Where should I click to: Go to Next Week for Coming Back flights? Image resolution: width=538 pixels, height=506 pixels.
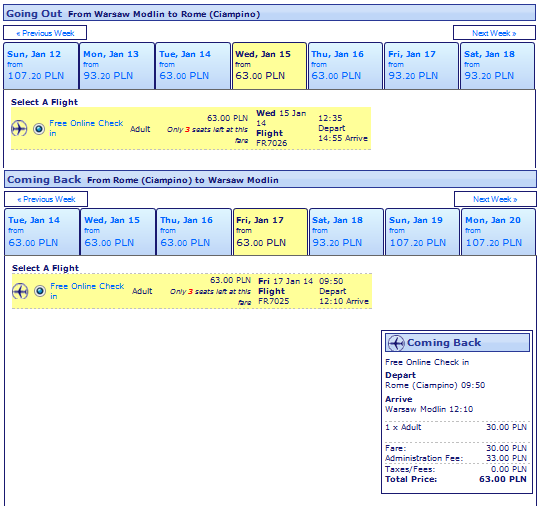click(x=495, y=199)
